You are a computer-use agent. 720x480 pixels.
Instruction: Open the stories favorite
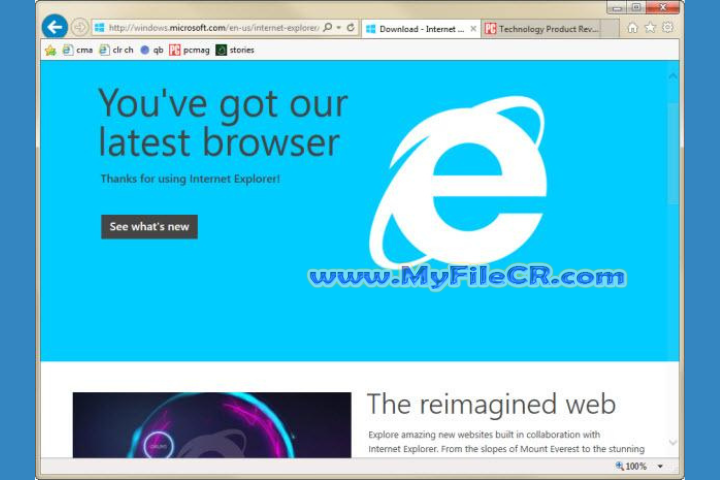(x=235, y=50)
